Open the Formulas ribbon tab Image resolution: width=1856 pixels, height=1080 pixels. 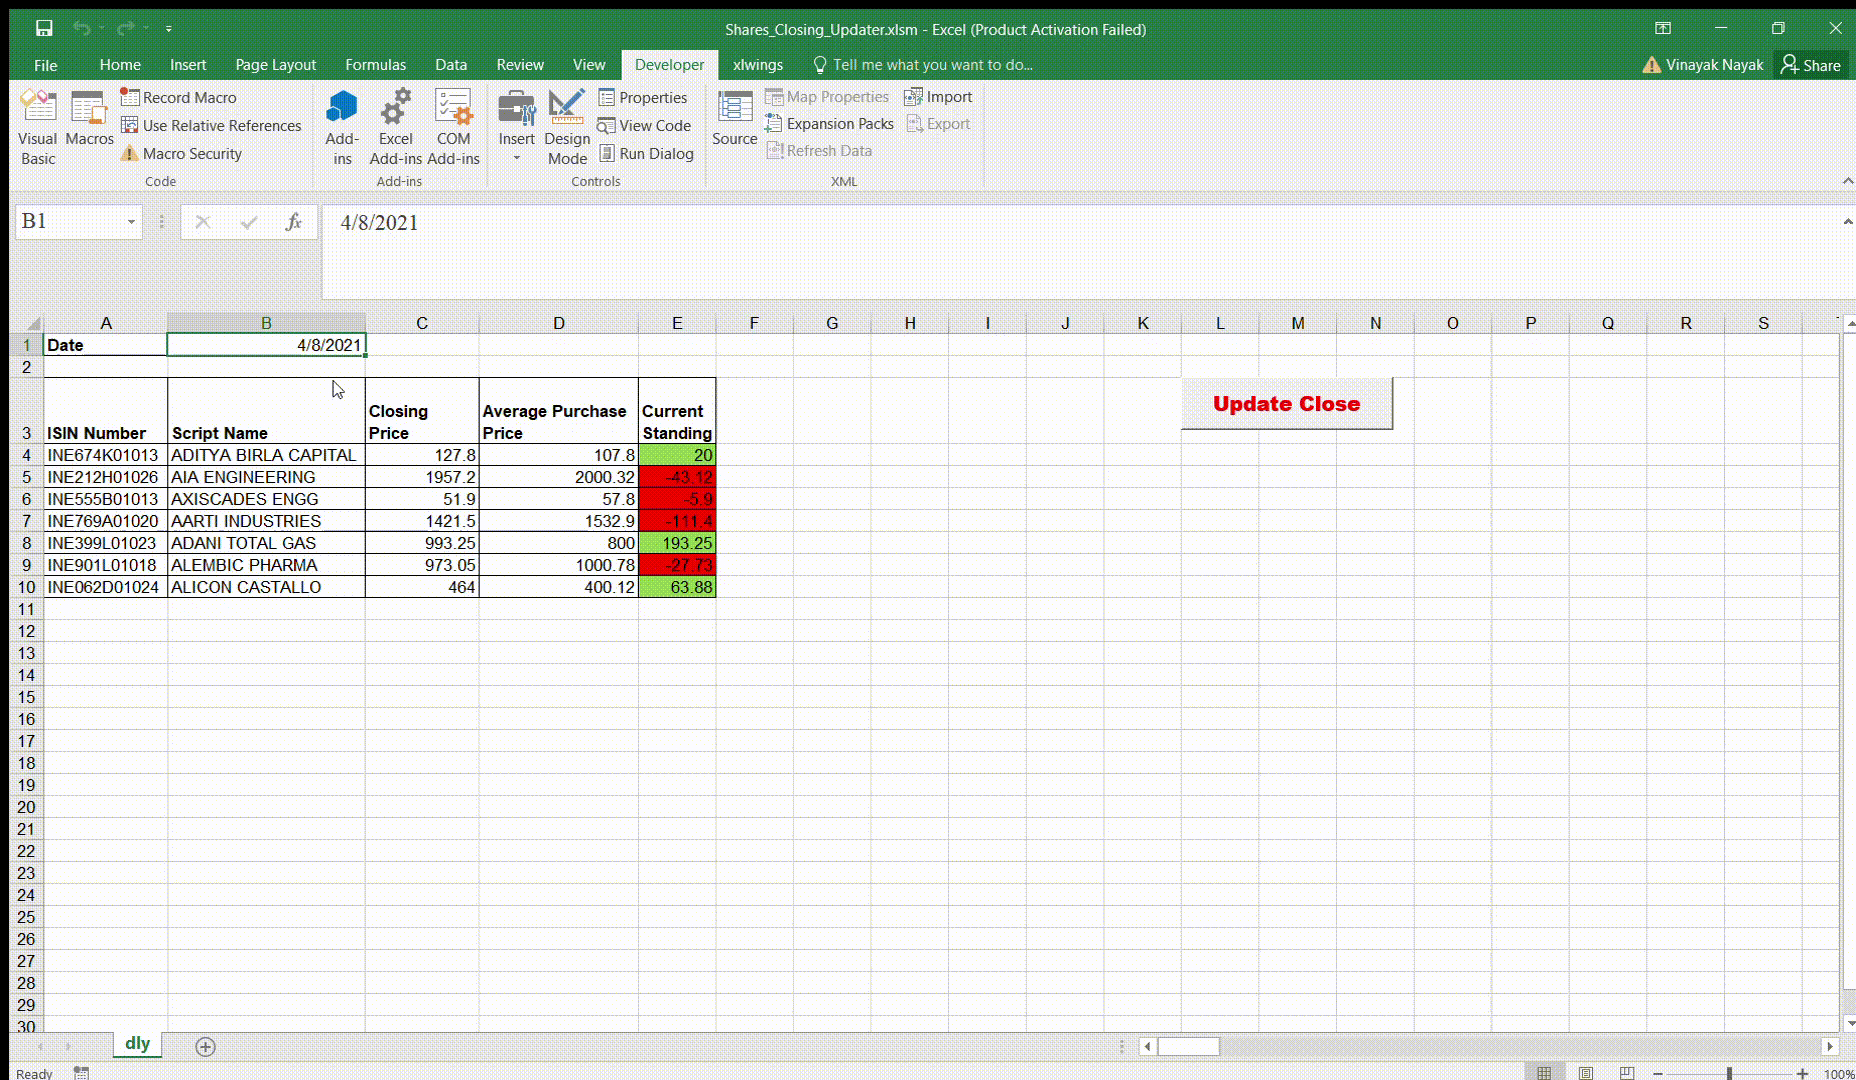point(375,64)
